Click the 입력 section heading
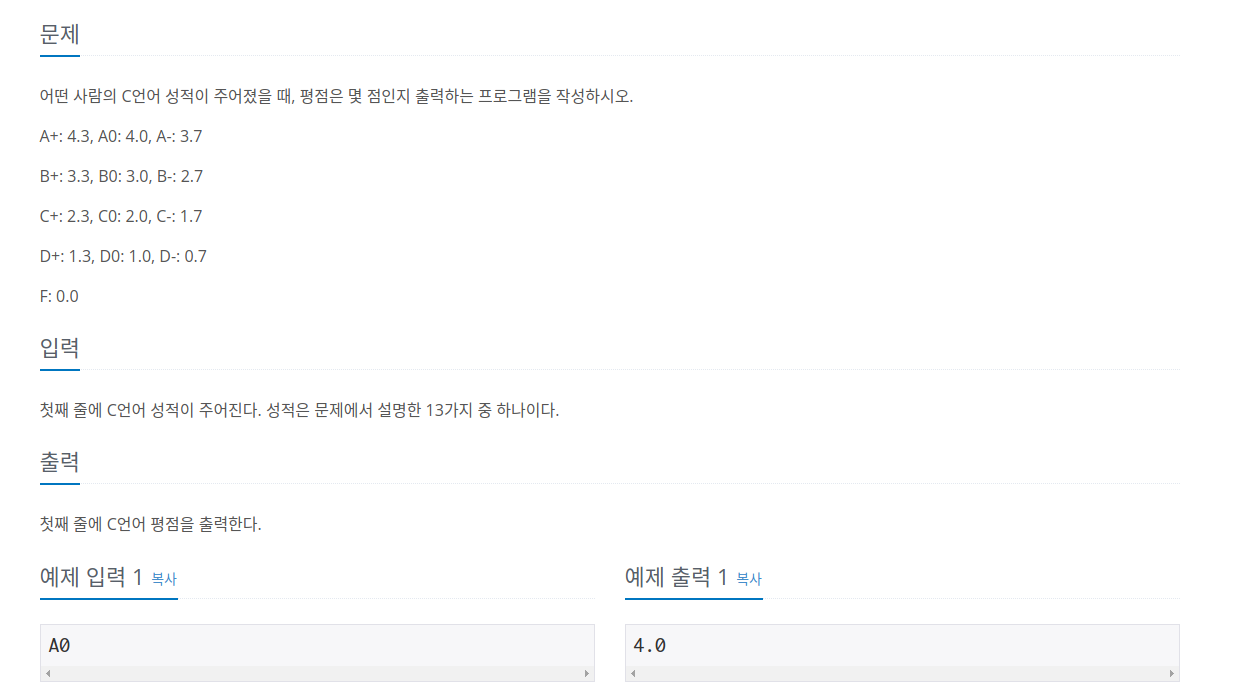Screen dimensions: 1251x700 pos(60,348)
